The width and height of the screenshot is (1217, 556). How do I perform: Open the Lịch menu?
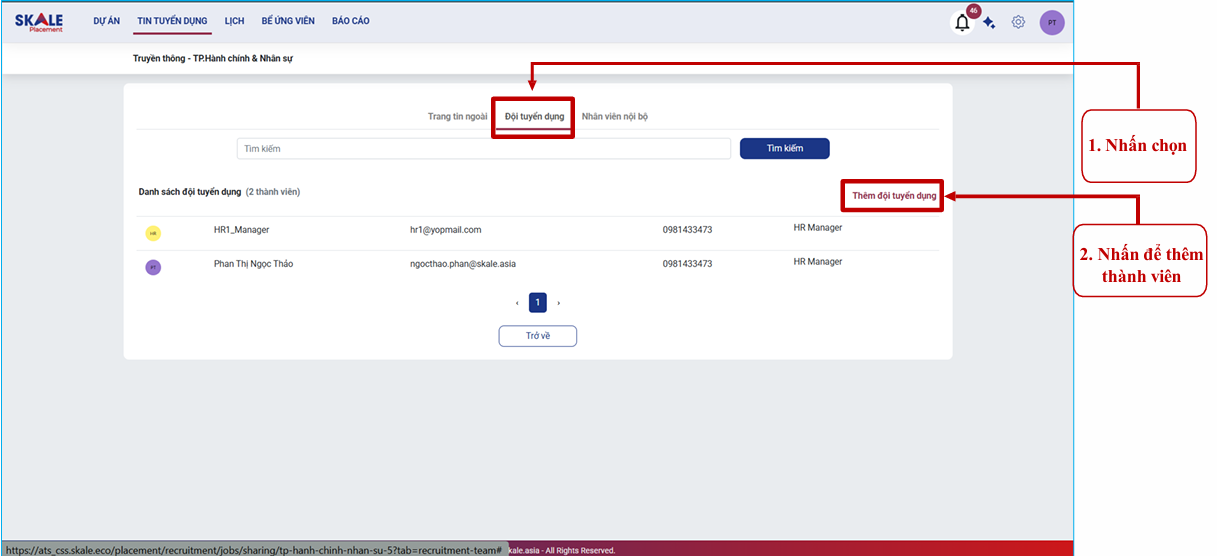click(x=235, y=21)
